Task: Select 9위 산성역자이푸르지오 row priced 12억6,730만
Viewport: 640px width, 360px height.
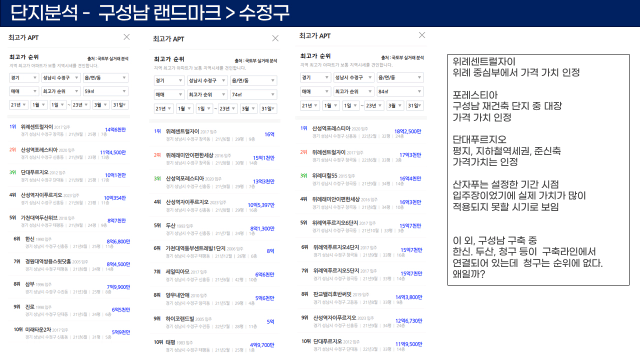Action: point(361,321)
